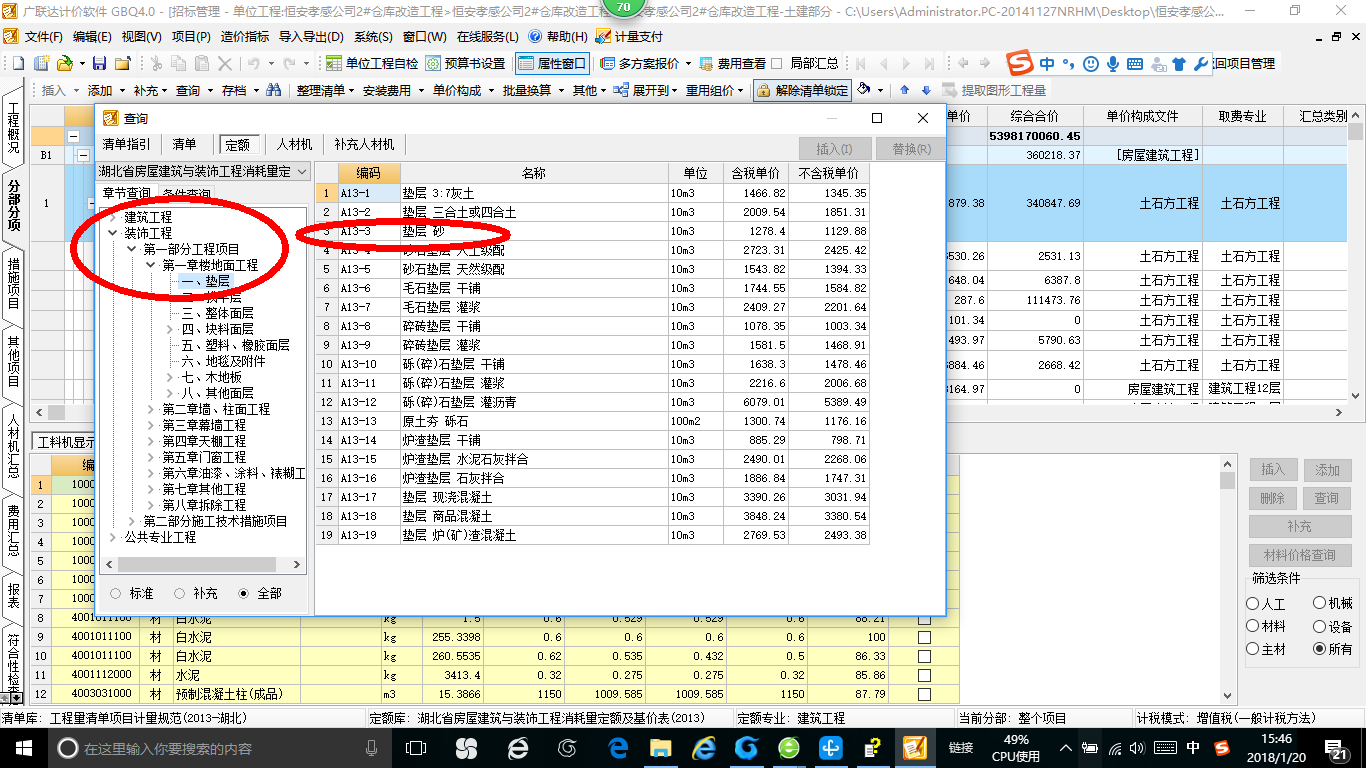Viewport: 1366px width, 768px height.
Task: Click the paint bucket fill color icon
Action: [x=864, y=89]
